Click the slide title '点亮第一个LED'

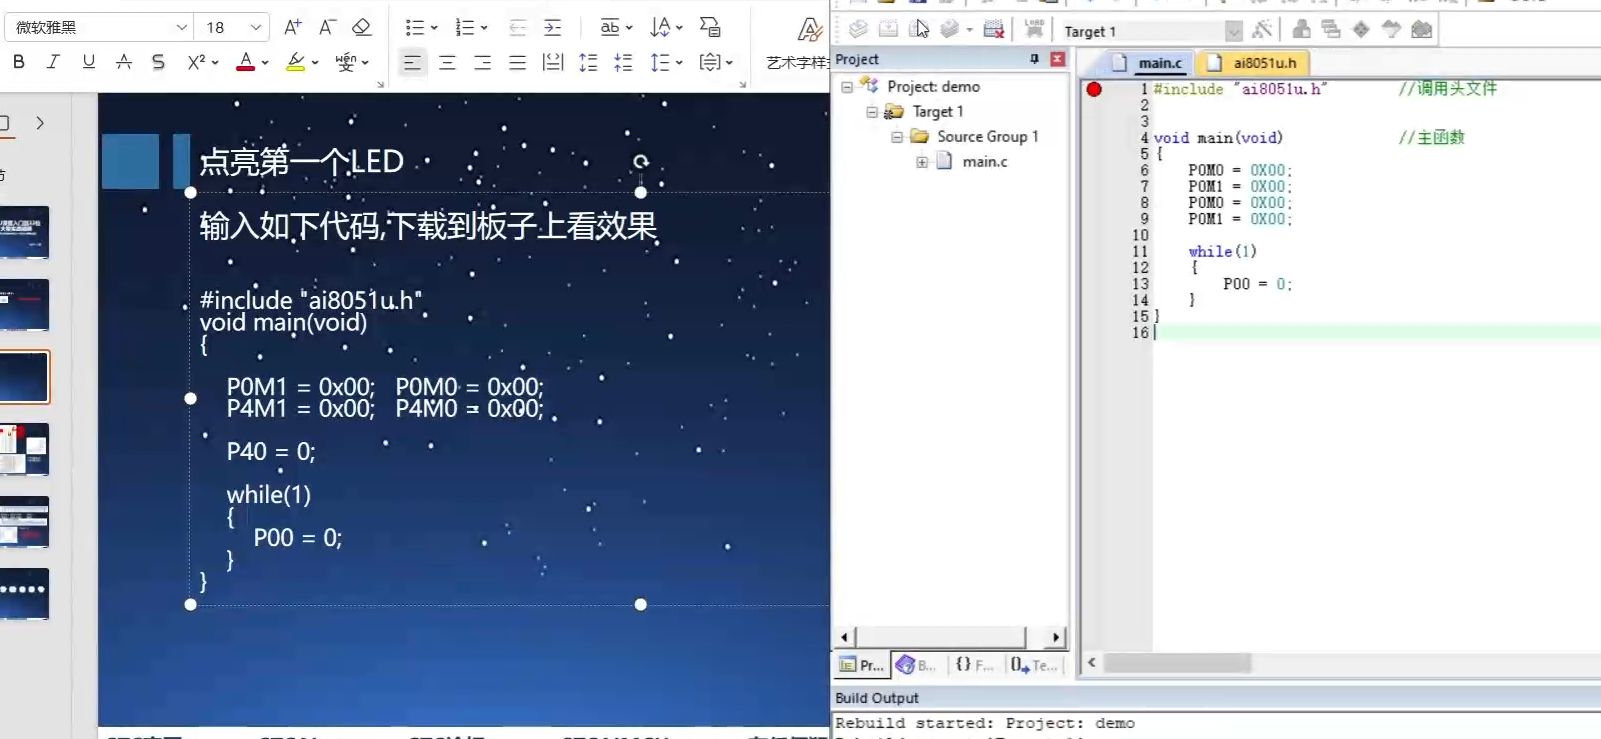(301, 161)
